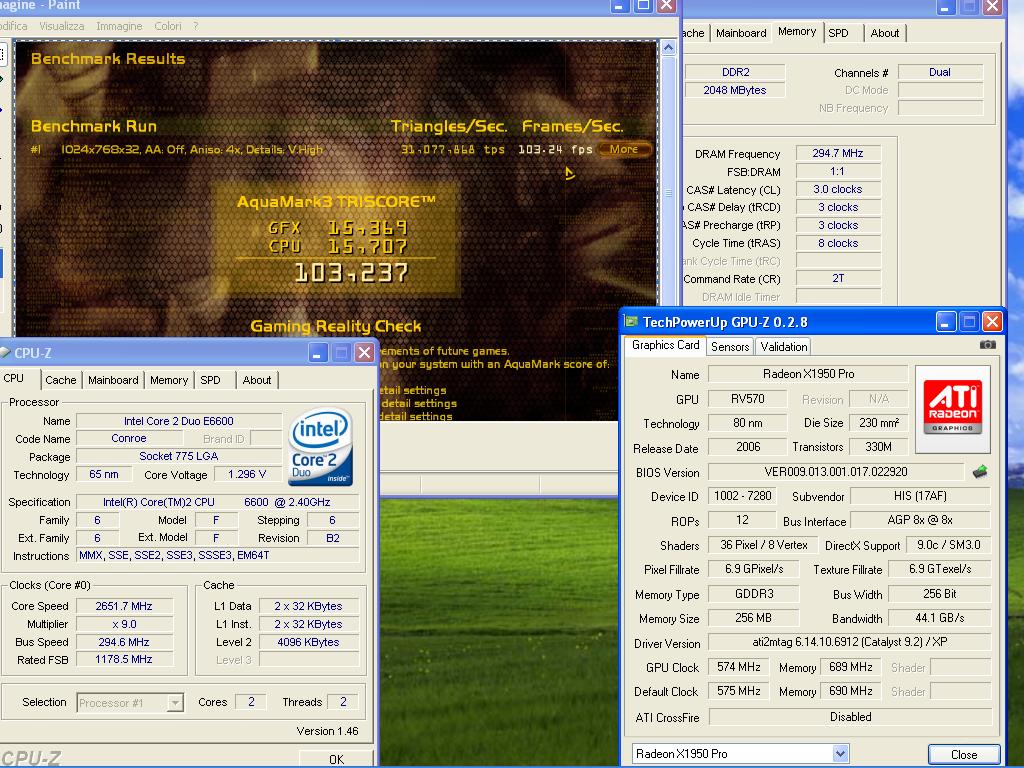The height and width of the screenshot is (768, 1024).
Task: Open the SPD tab in front CPU-Z
Action: pyautogui.click(x=210, y=380)
